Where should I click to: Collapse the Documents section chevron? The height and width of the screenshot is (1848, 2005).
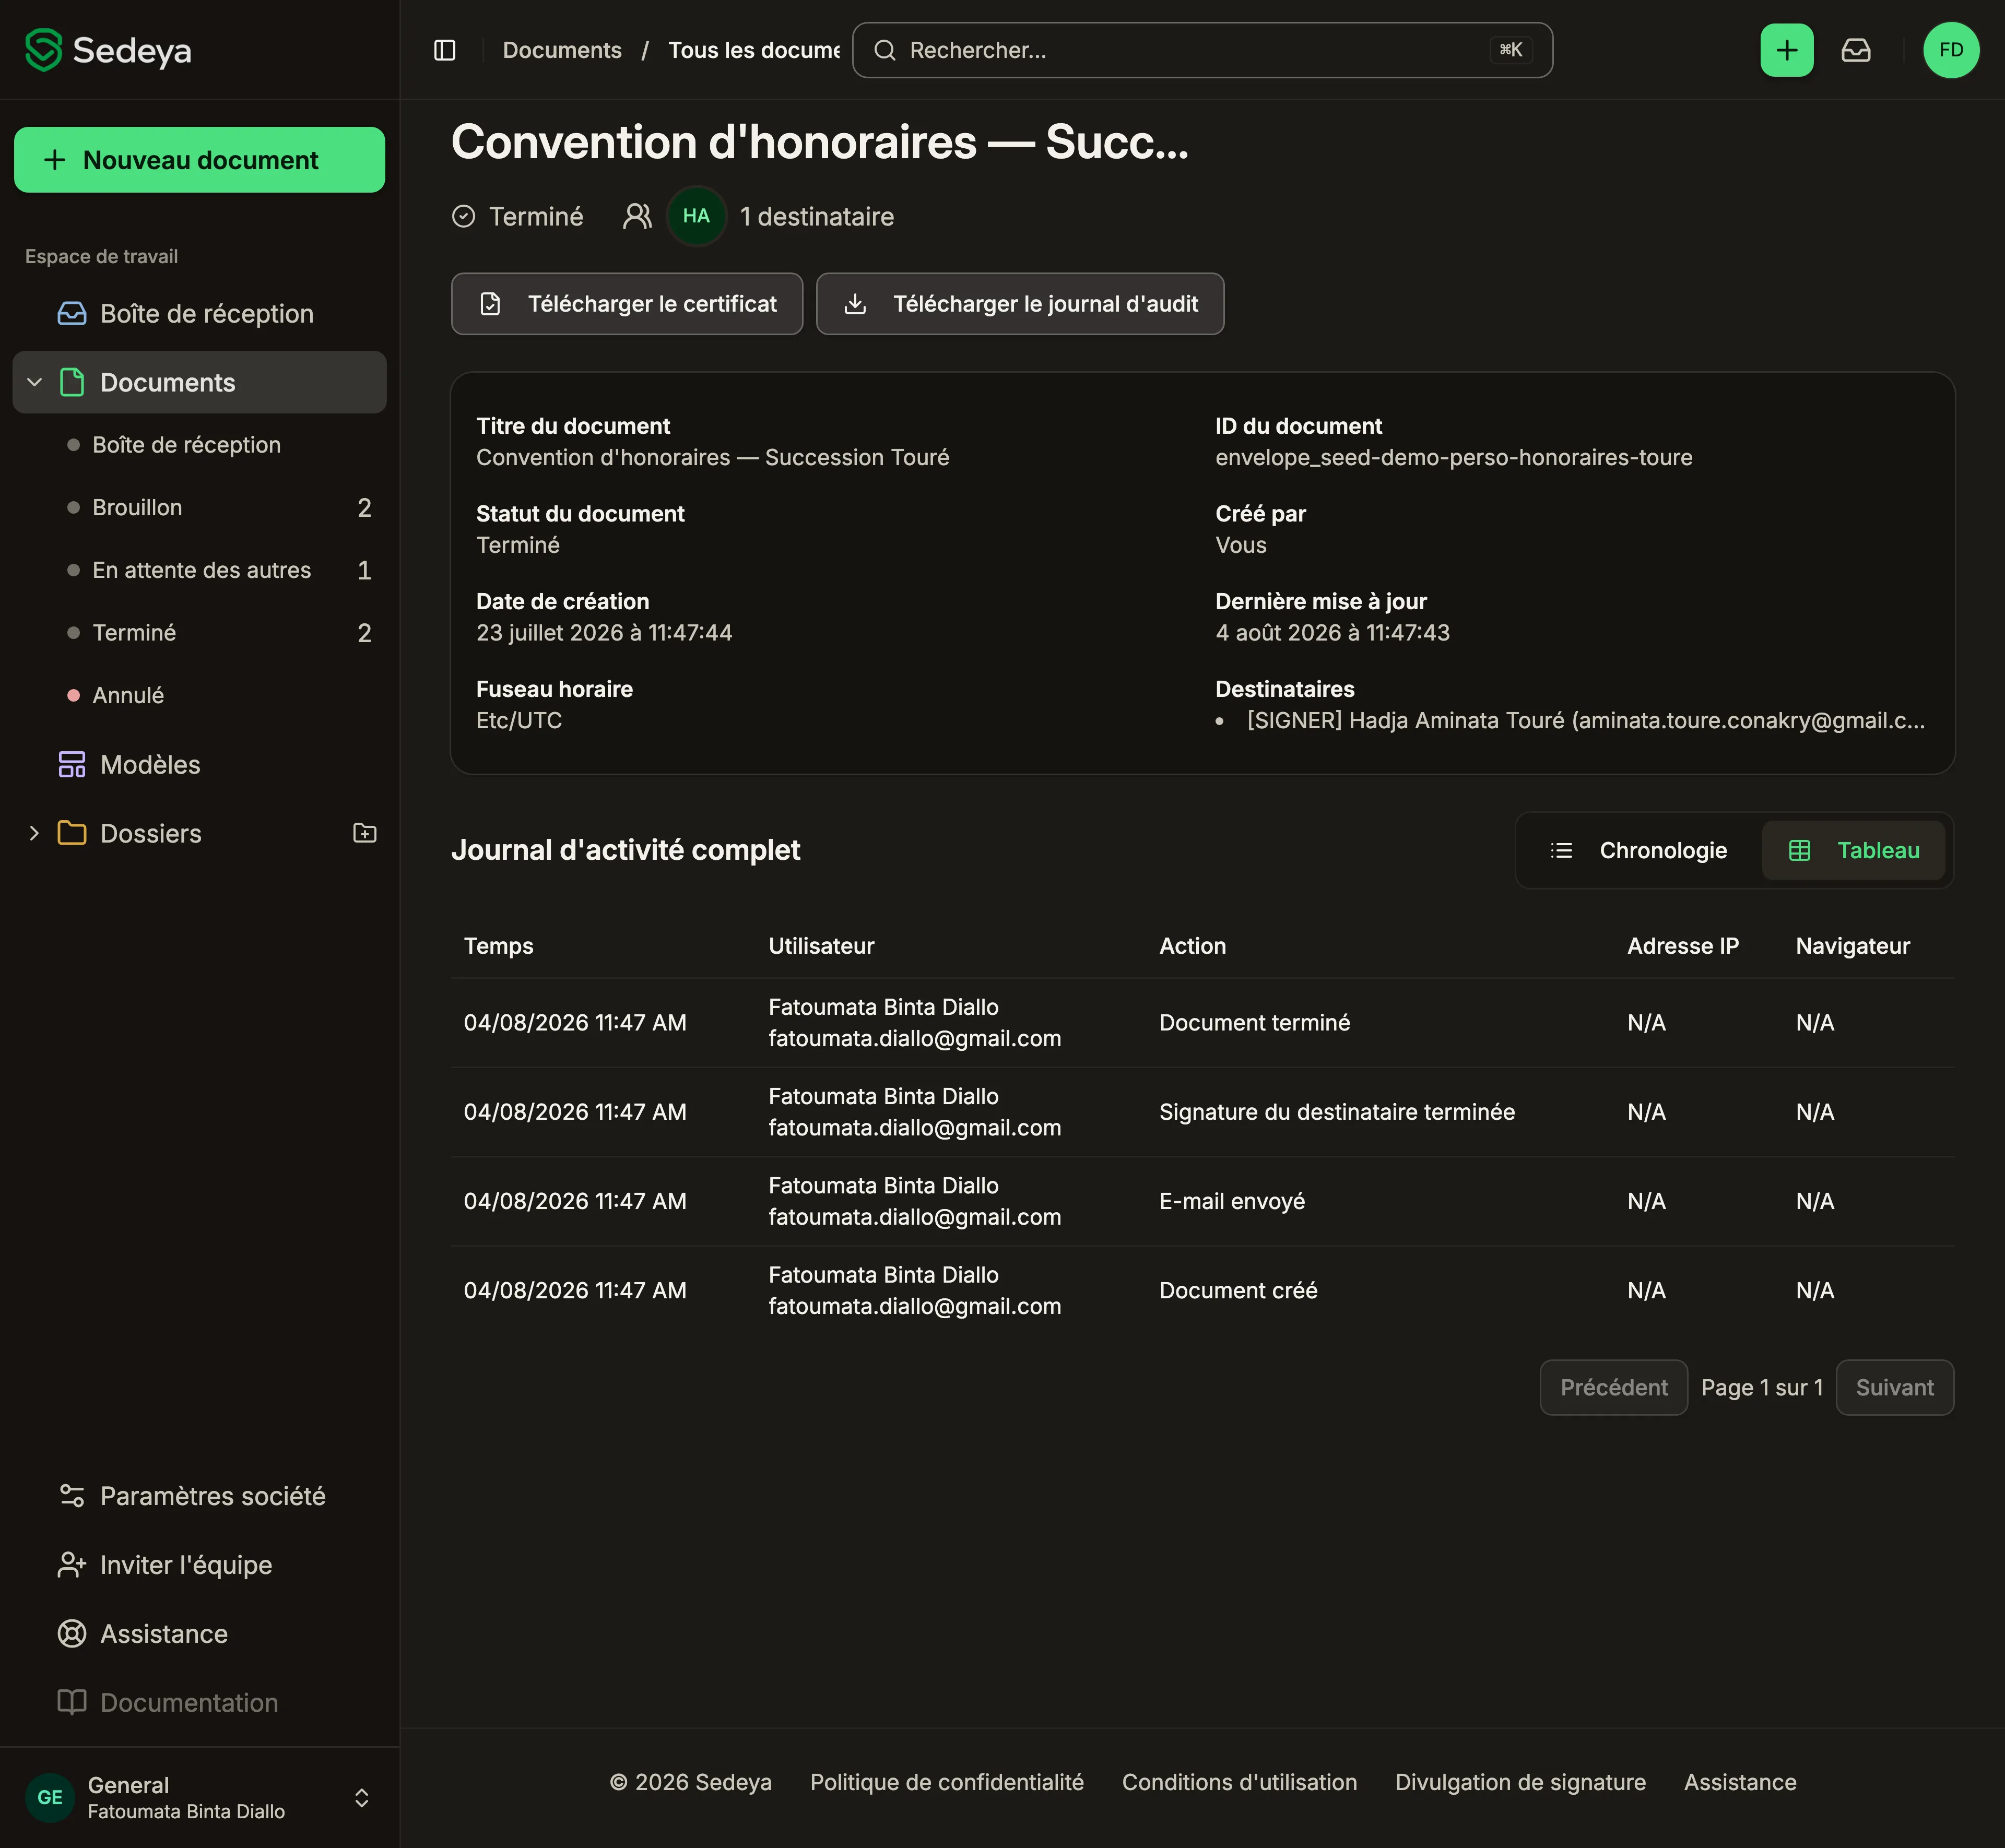click(x=35, y=382)
